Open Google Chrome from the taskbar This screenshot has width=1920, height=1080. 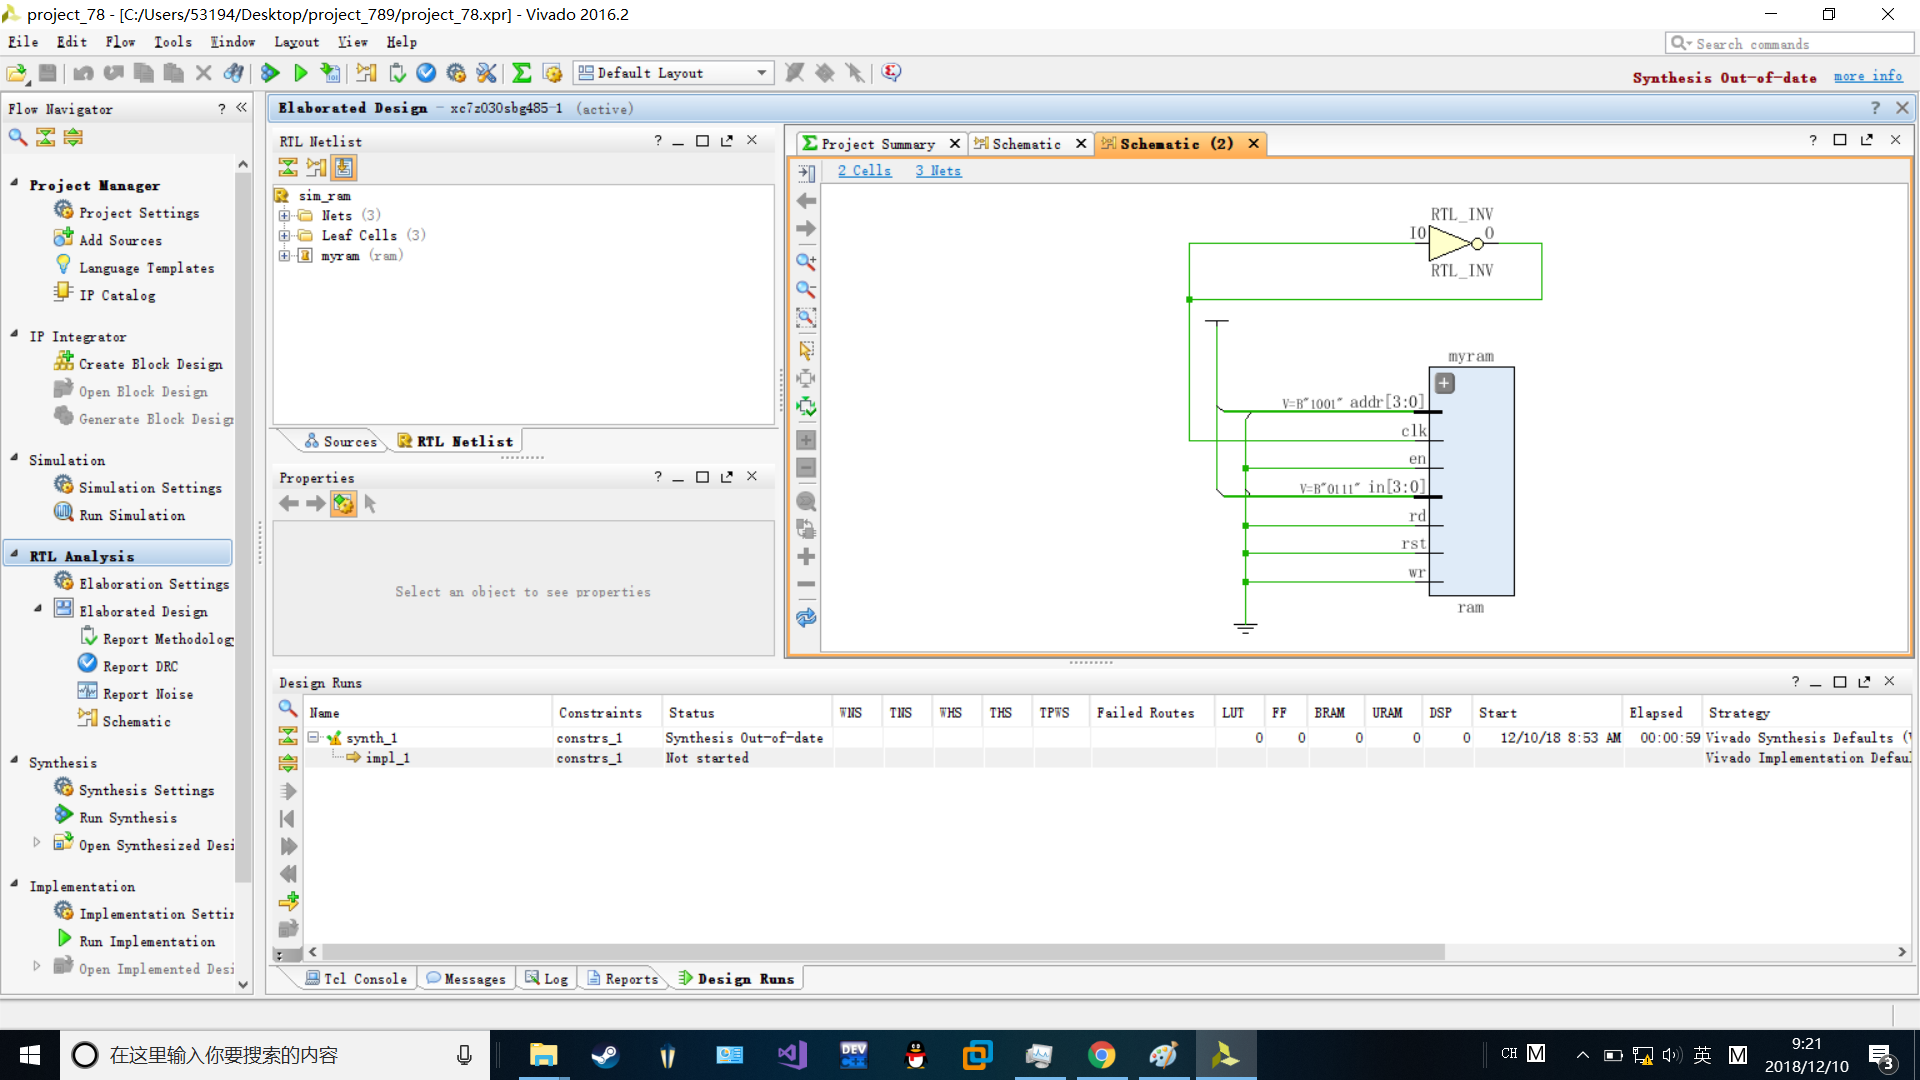[x=1101, y=1055]
